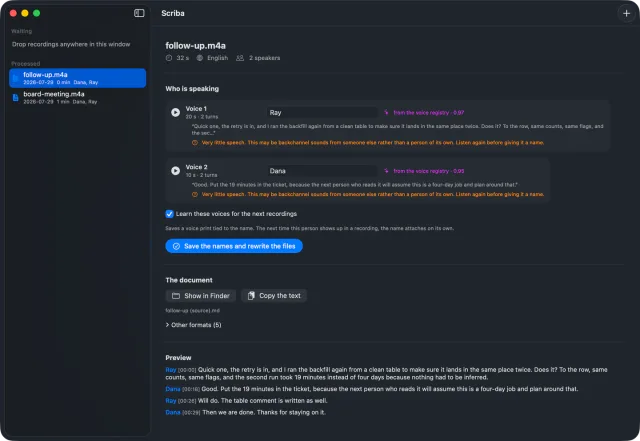Viewport: 640px width, 441px height.
Task: Play the Voice 2 sample
Action: (176, 171)
